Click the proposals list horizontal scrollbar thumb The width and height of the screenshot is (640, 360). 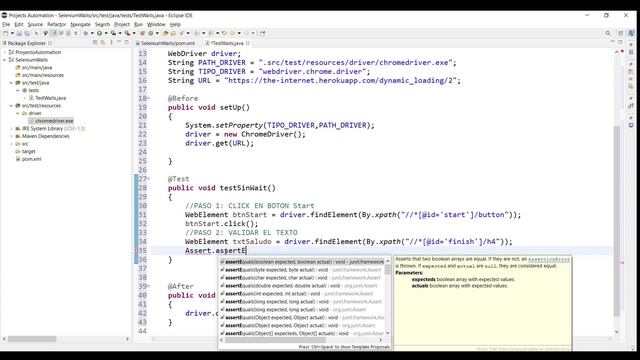coord(276,340)
